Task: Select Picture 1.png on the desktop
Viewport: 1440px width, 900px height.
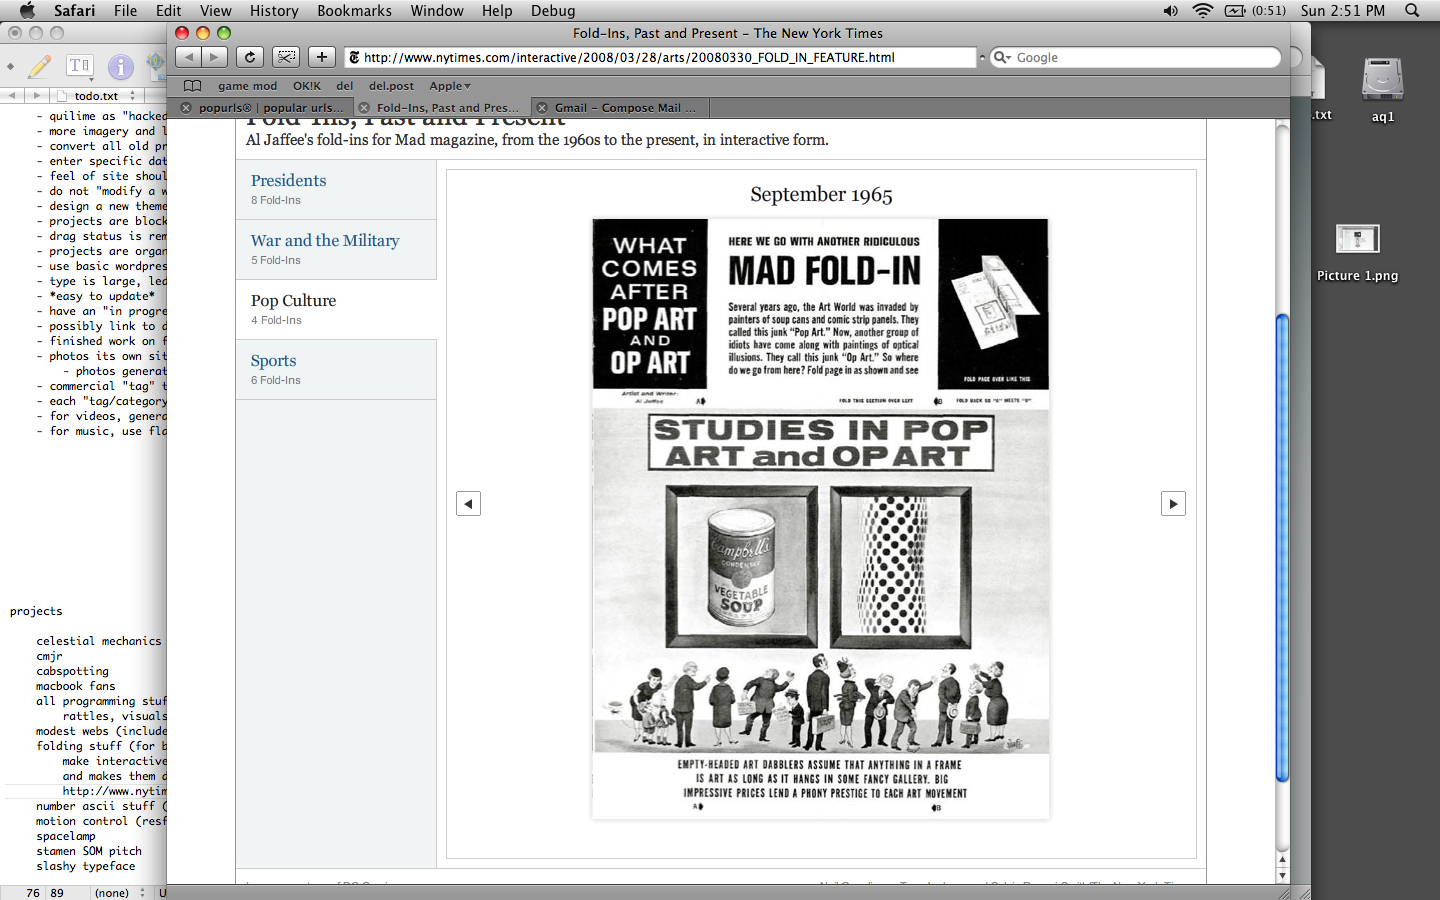Action: point(1357,253)
